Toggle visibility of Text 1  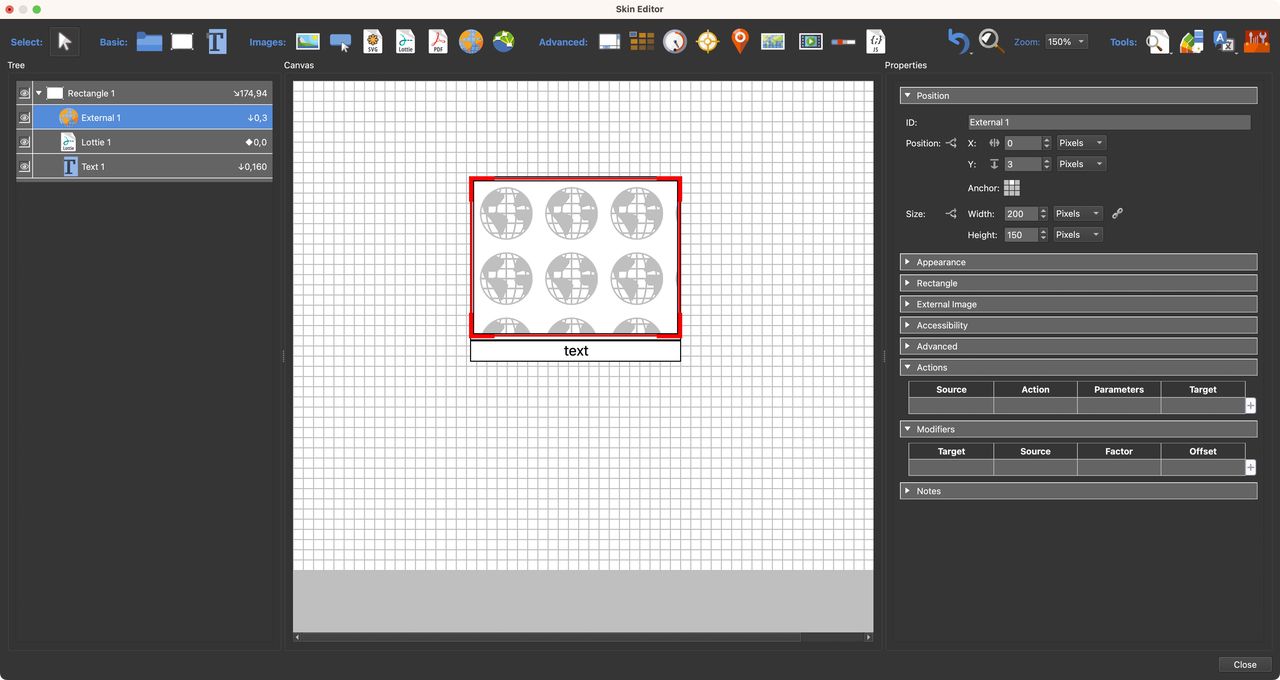tap(24, 166)
